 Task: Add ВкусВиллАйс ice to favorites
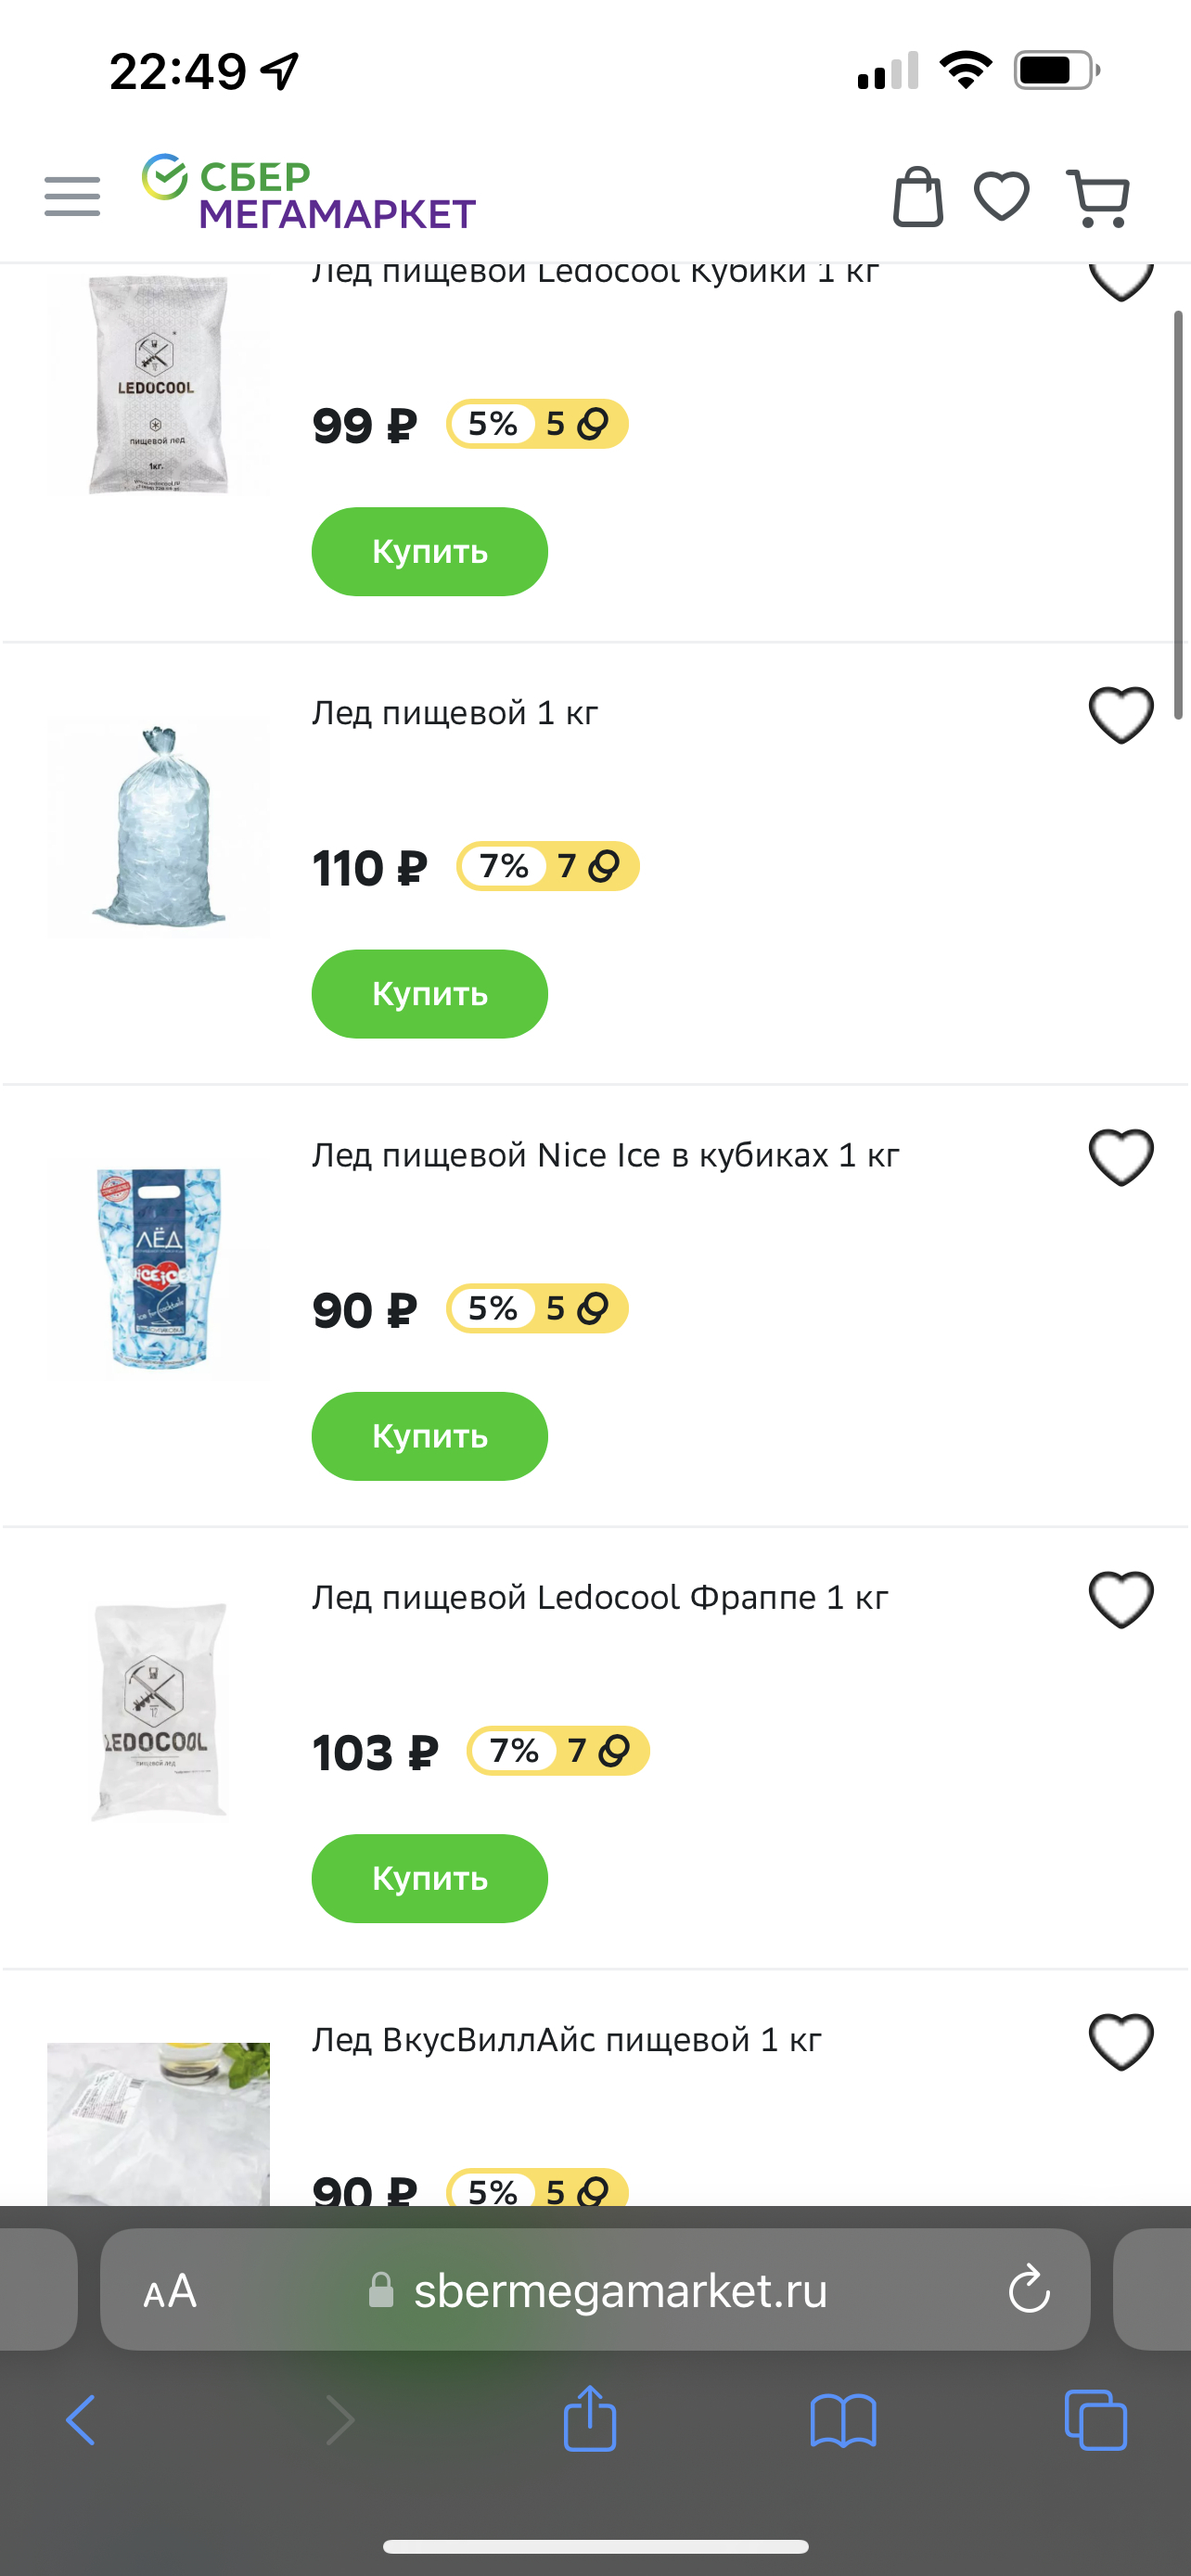[1120, 2041]
